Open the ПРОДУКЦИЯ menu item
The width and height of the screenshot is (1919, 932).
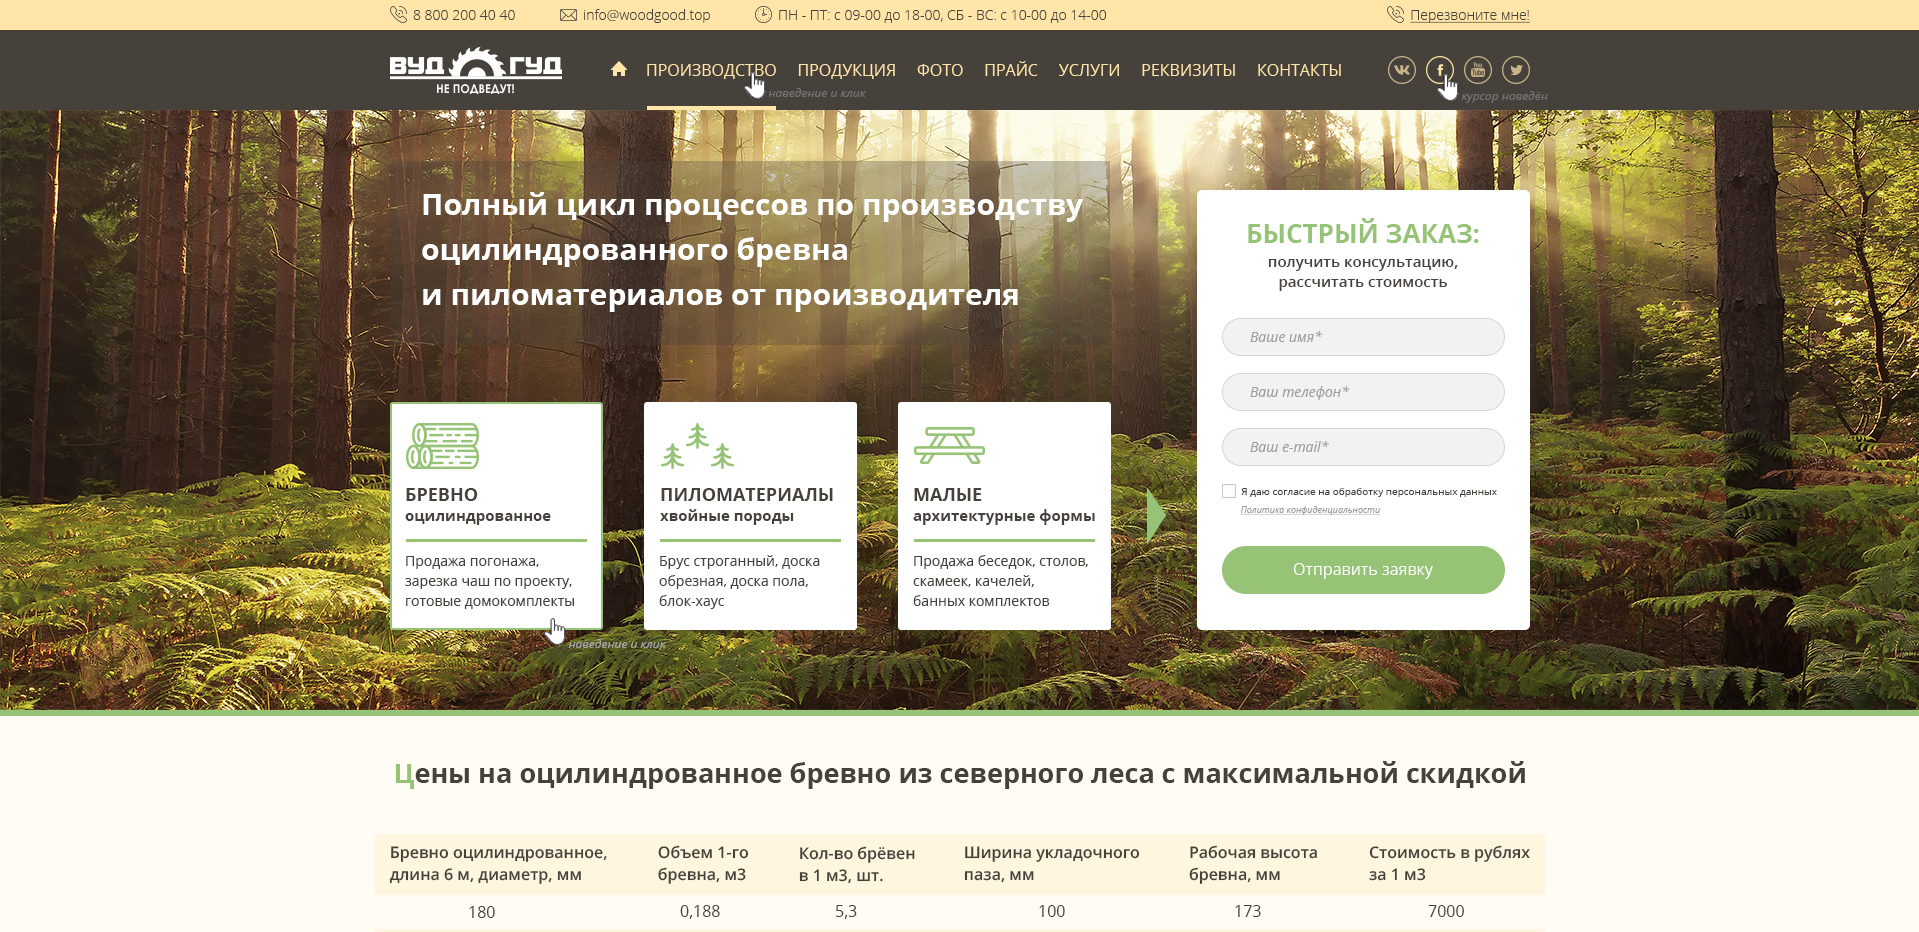(847, 70)
